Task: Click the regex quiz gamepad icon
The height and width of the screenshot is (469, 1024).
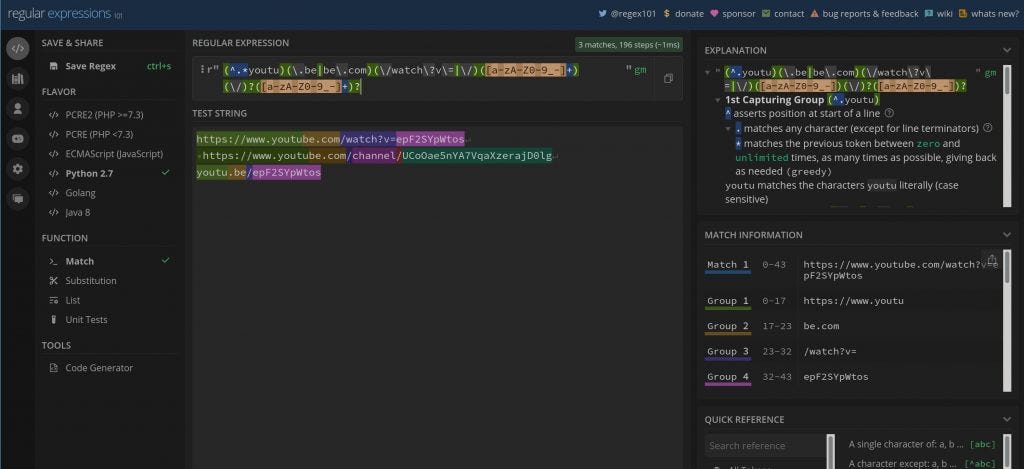Action: coord(17,139)
